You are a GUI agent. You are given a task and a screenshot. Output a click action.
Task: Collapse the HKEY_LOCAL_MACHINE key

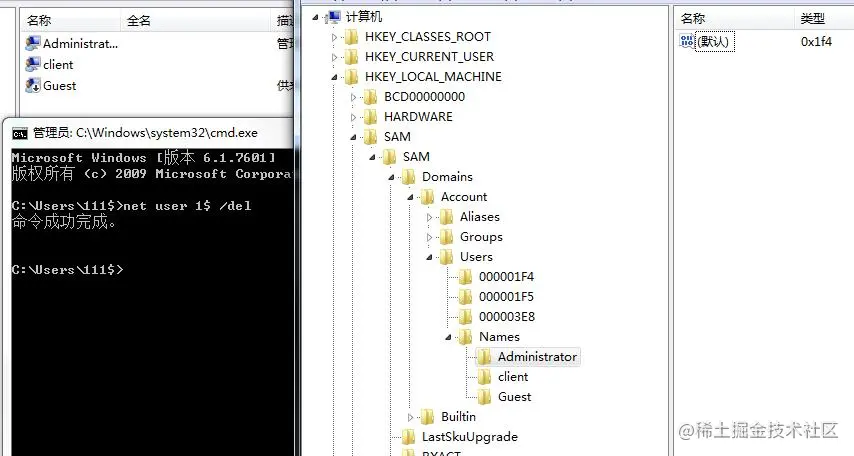tap(334, 77)
